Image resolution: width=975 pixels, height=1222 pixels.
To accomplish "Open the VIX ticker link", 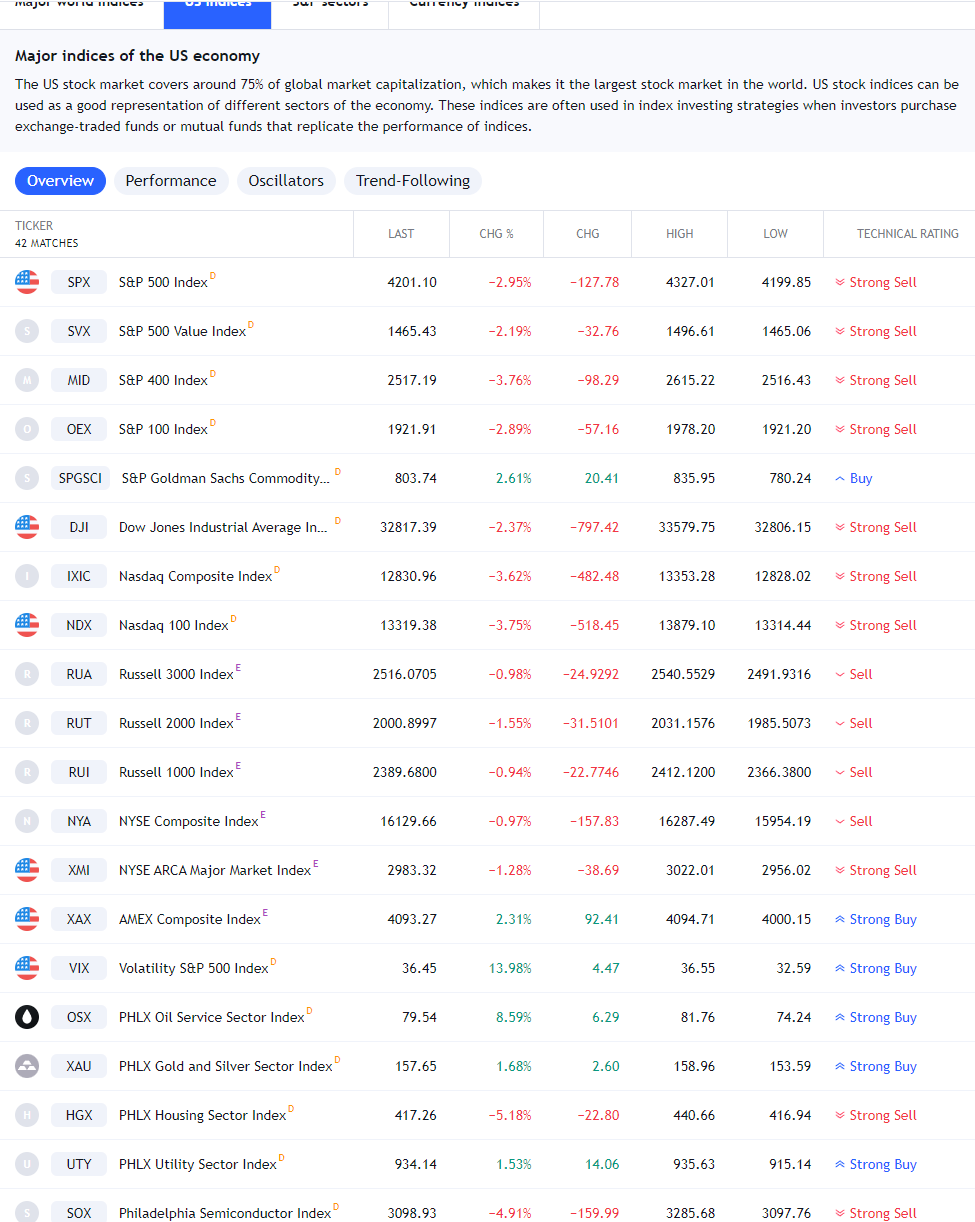I will (x=79, y=968).
